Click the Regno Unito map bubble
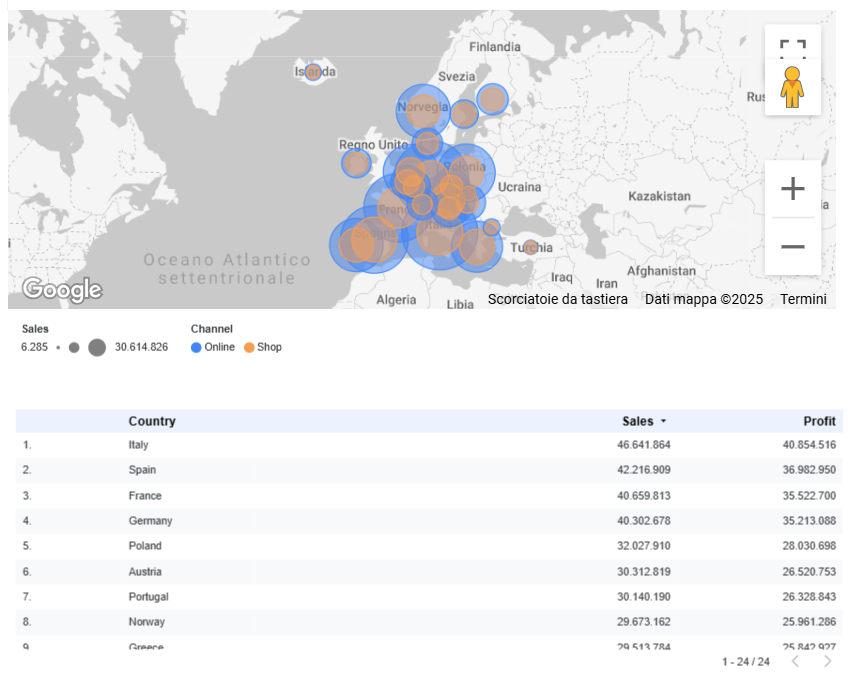Screen dimensions: 859x673 (356, 163)
